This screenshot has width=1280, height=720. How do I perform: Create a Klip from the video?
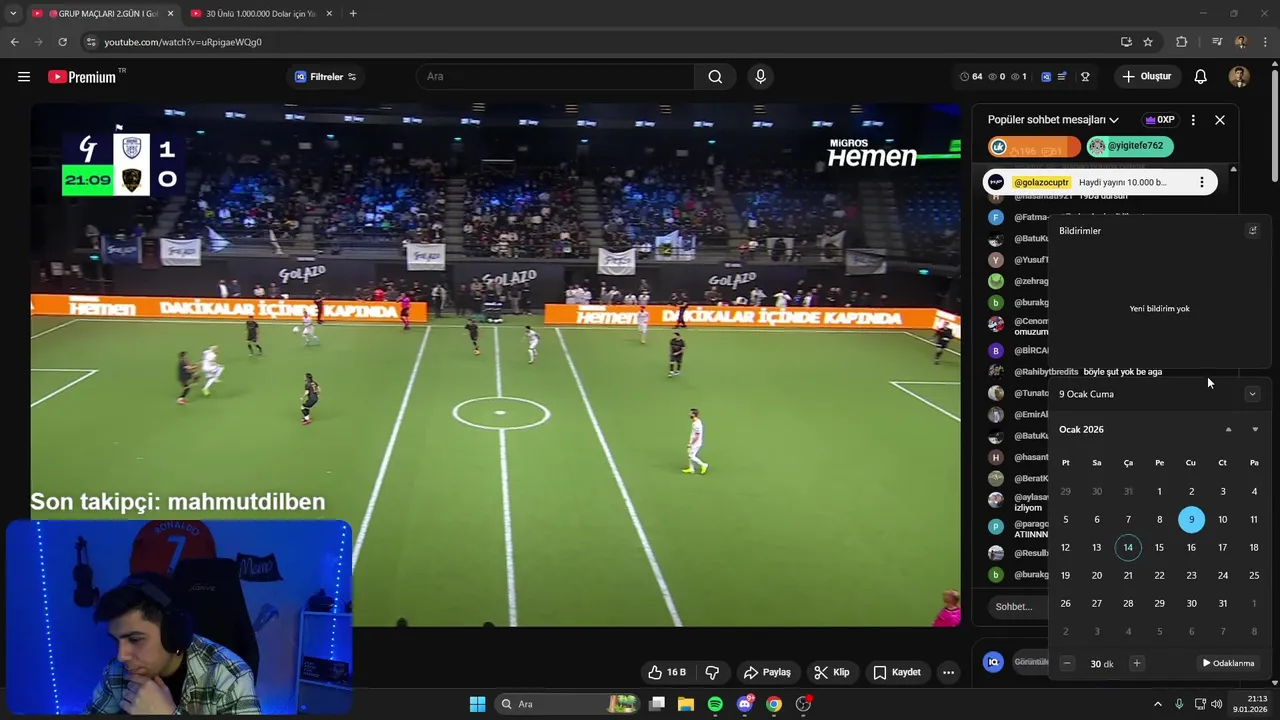(x=831, y=672)
